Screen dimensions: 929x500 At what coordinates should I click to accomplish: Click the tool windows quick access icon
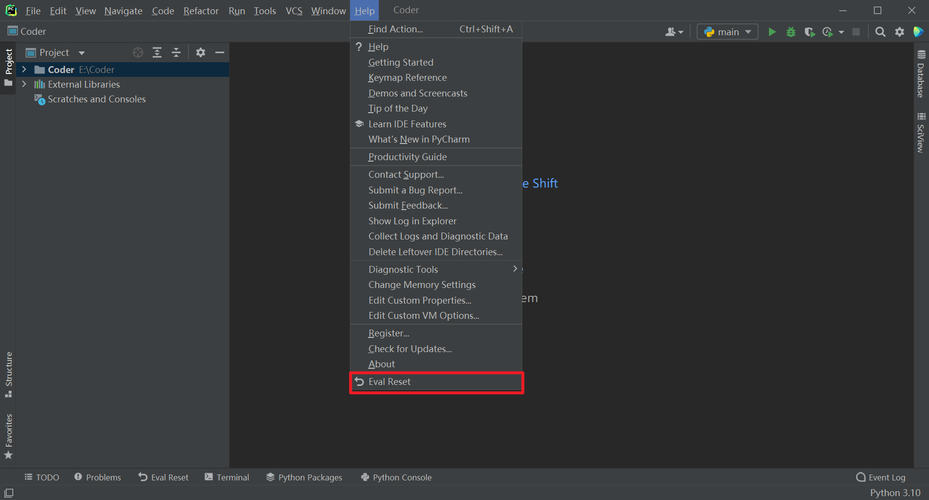tap(8, 493)
